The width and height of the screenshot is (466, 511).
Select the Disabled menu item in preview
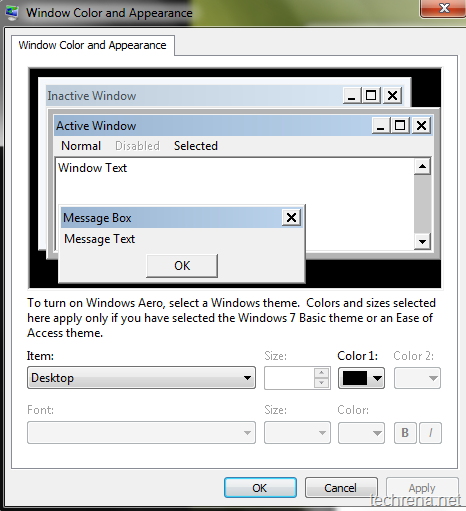[137, 146]
